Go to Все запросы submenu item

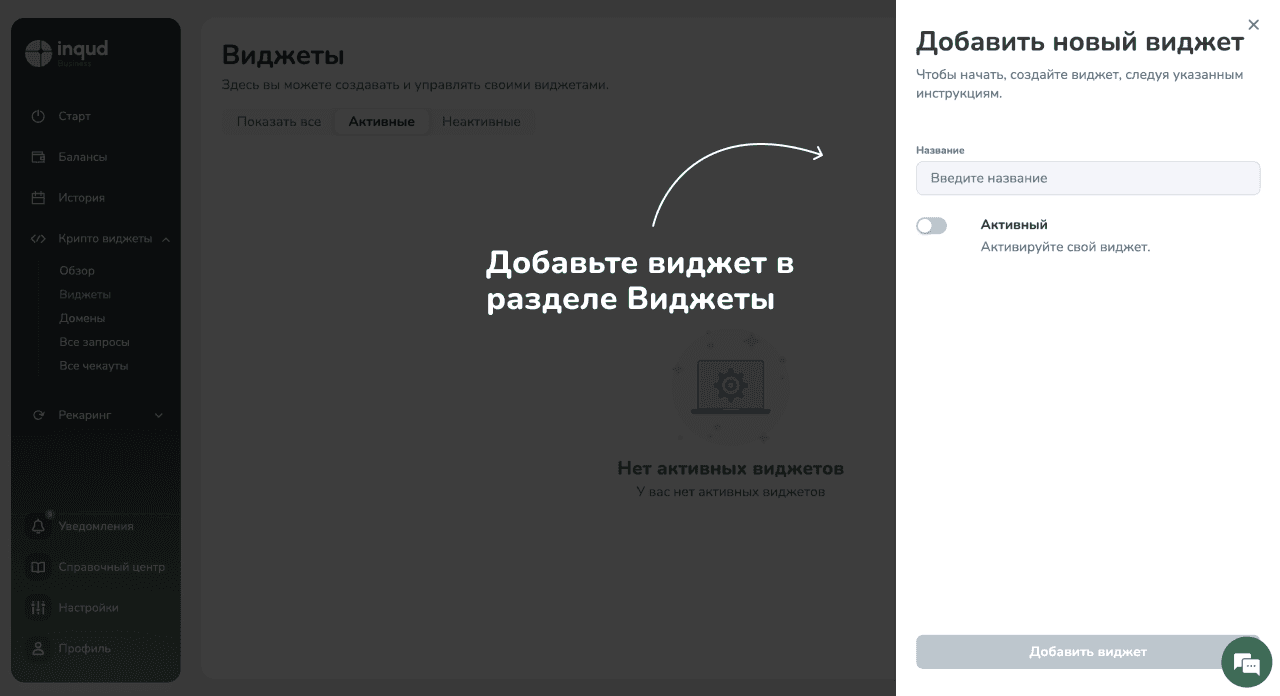click(x=94, y=342)
